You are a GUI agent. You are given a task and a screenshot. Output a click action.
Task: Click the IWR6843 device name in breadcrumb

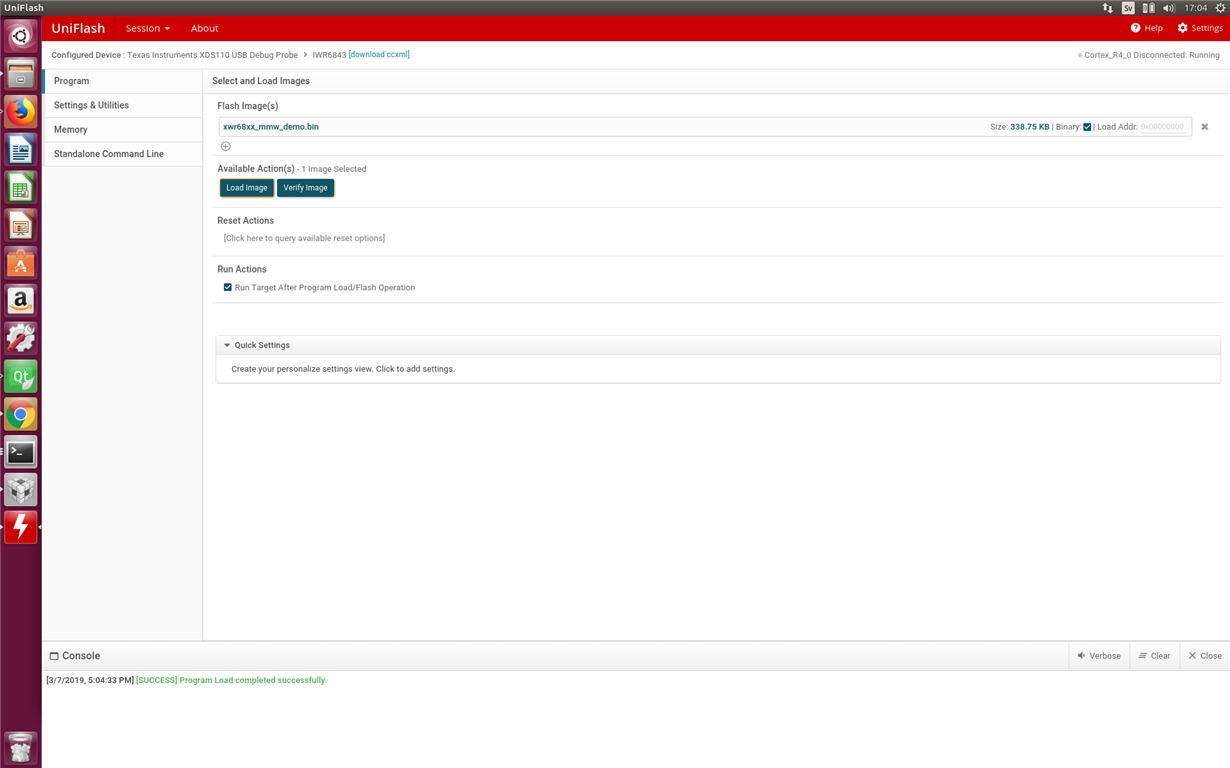pyautogui.click(x=329, y=55)
